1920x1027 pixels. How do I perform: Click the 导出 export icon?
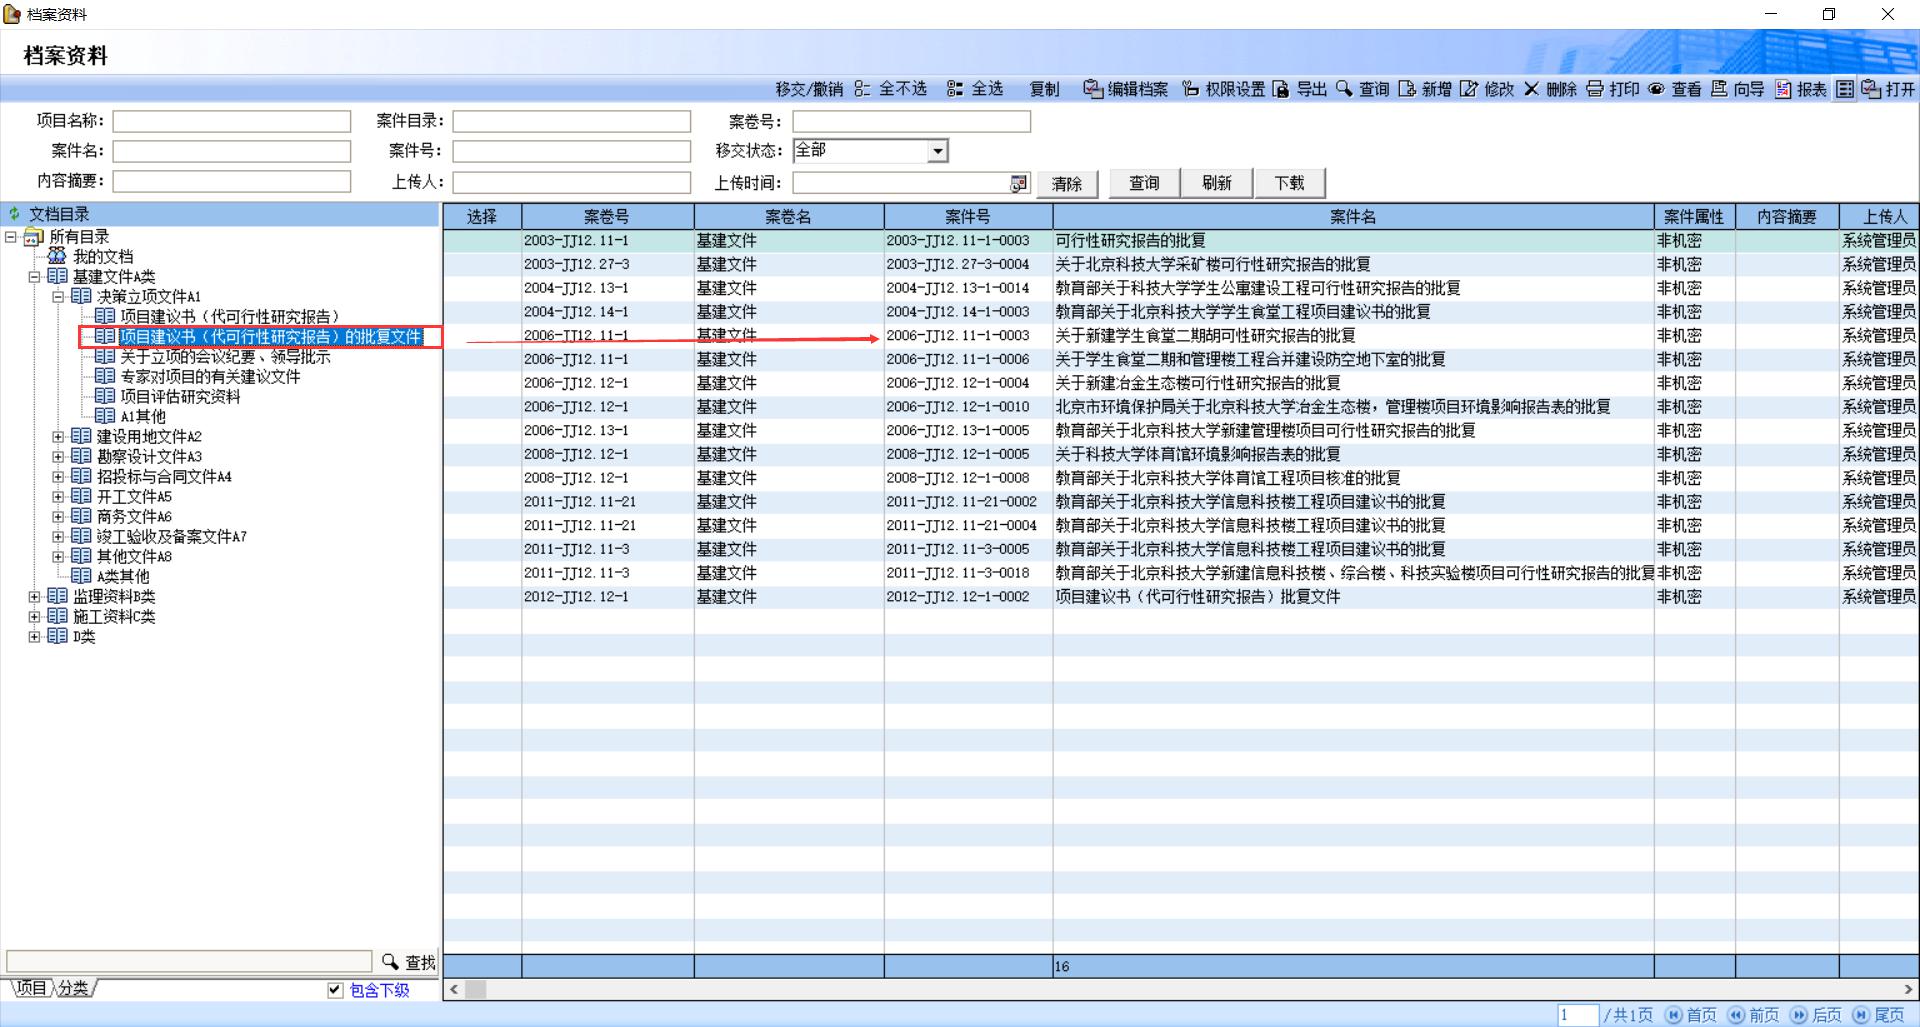pyautogui.click(x=1281, y=89)
